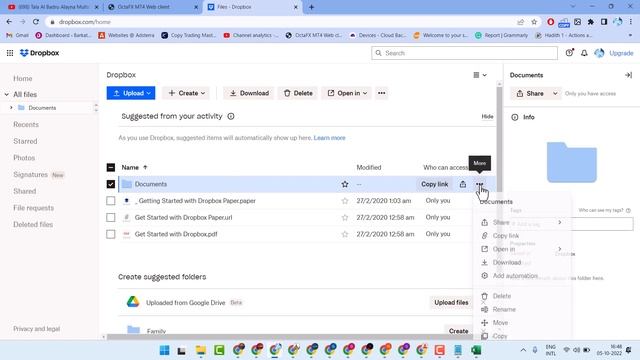Click into the Dropbox search field

coord(464,53)
